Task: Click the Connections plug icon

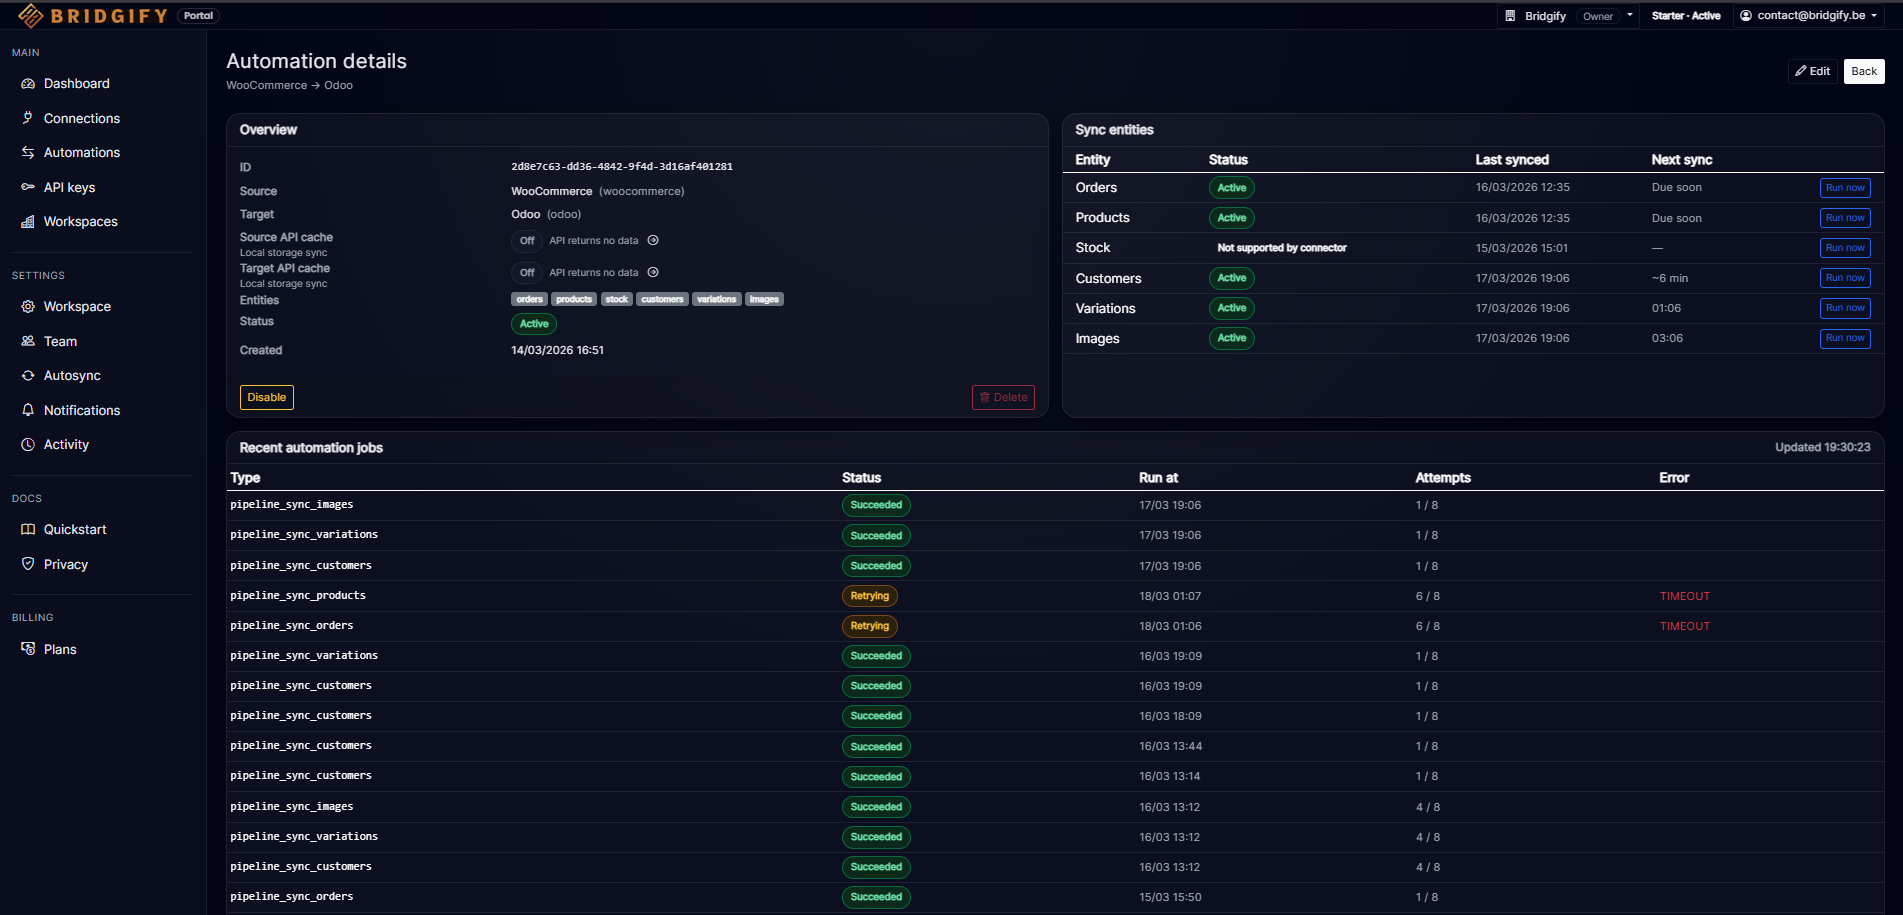Action: point(28,118)
